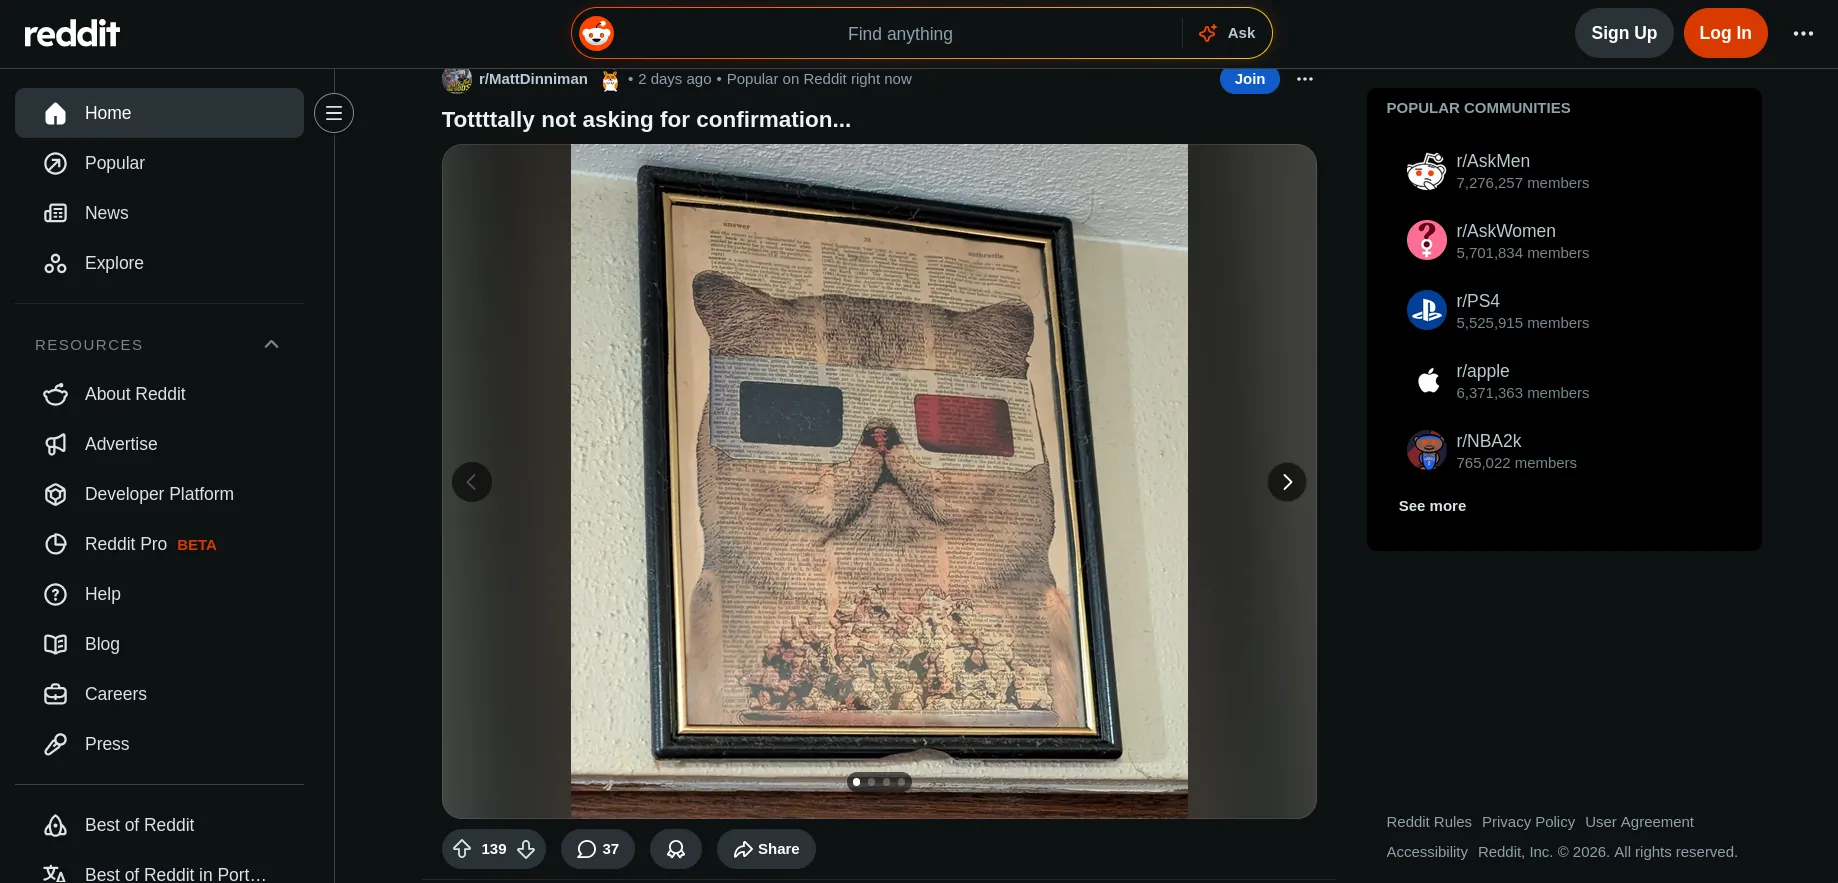
Task: Collapse the Resources section chevron
Action: coord(271,344)
